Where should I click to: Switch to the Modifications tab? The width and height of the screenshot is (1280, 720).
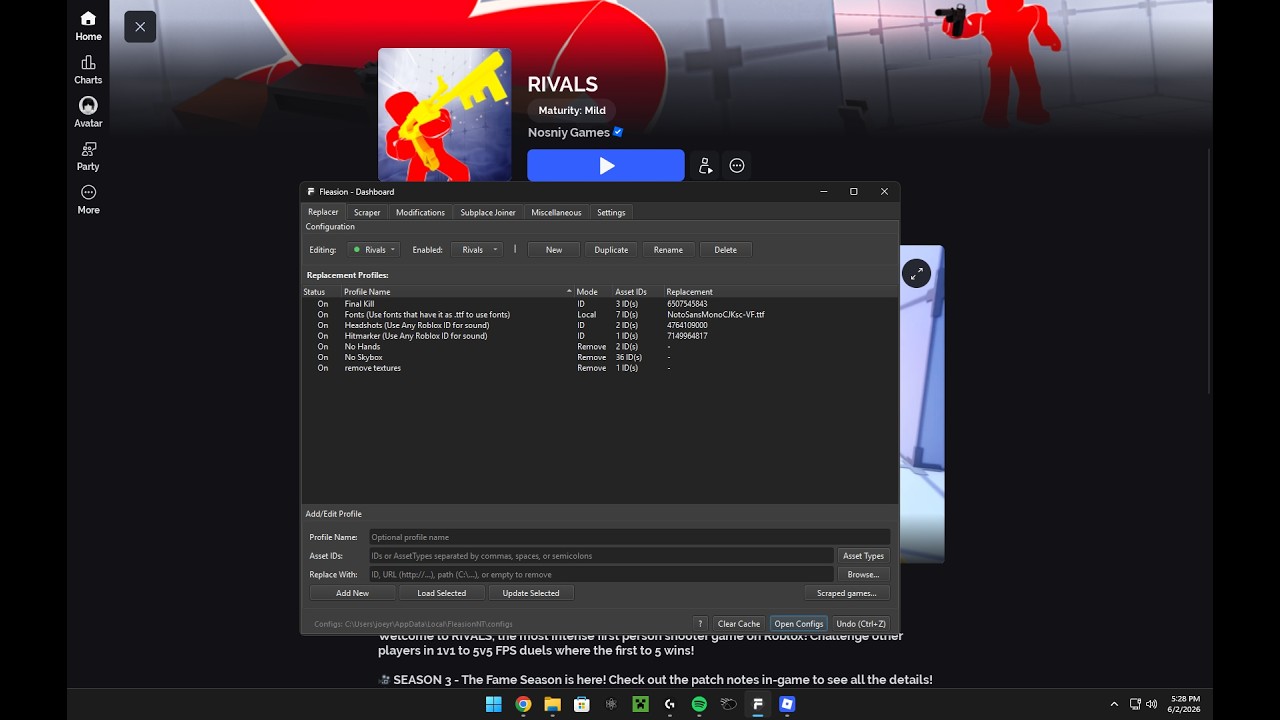tap(420, 212)
